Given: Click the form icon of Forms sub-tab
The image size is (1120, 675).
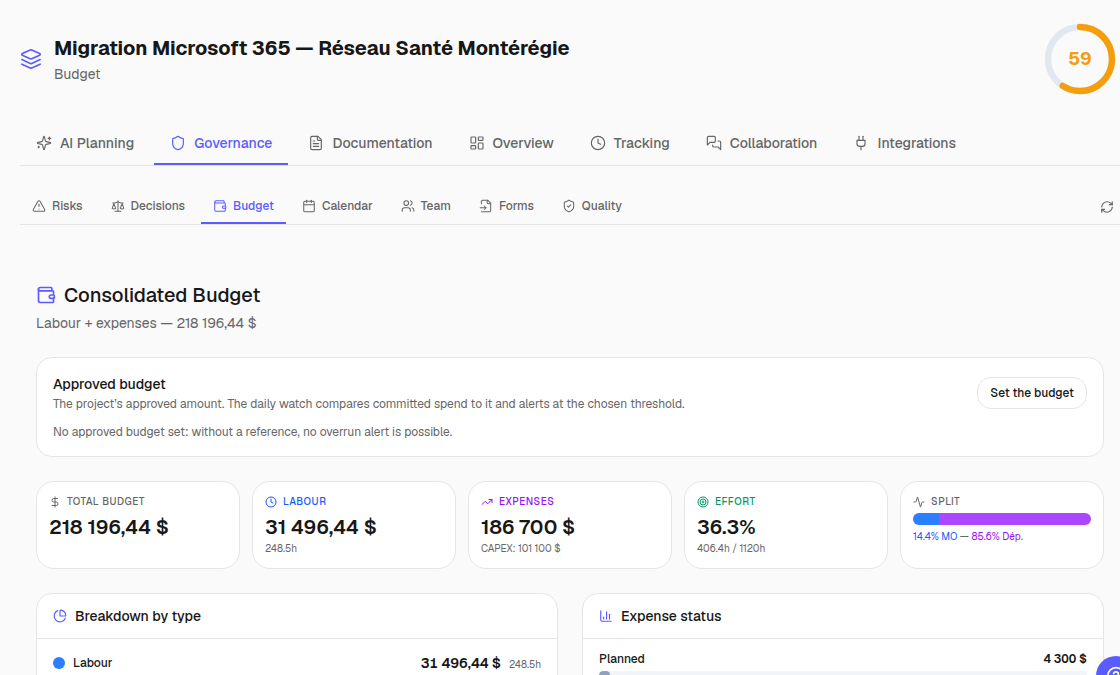Looking at the screenshot, I should click(486, 206).
